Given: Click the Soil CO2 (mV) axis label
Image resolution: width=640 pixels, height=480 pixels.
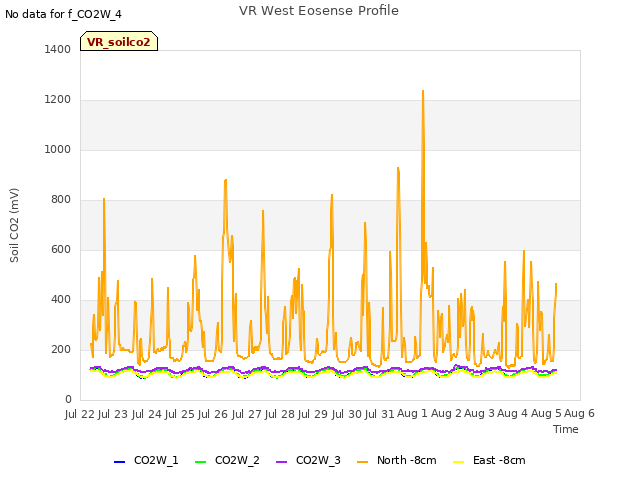Looking at the screenshot, I should click(14, 225).
